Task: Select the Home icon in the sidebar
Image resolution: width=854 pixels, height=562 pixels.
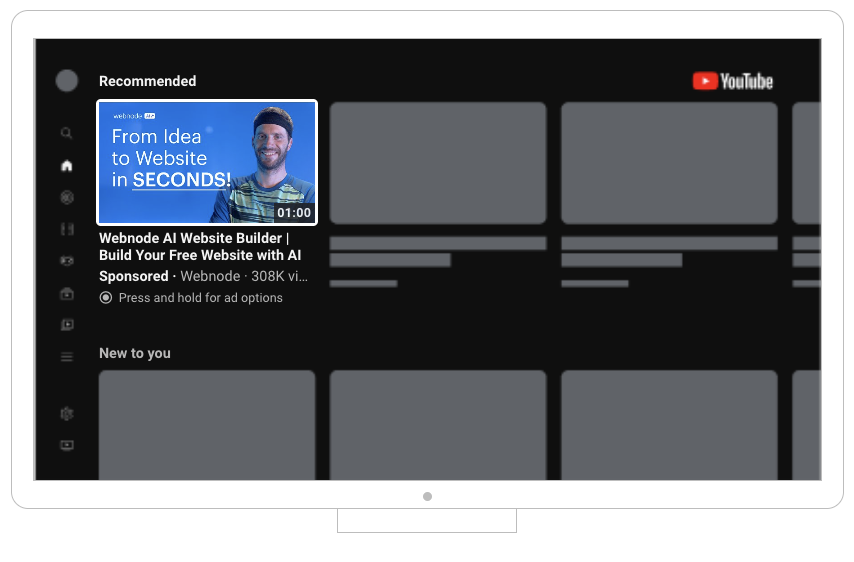Action: pos(66,166)
